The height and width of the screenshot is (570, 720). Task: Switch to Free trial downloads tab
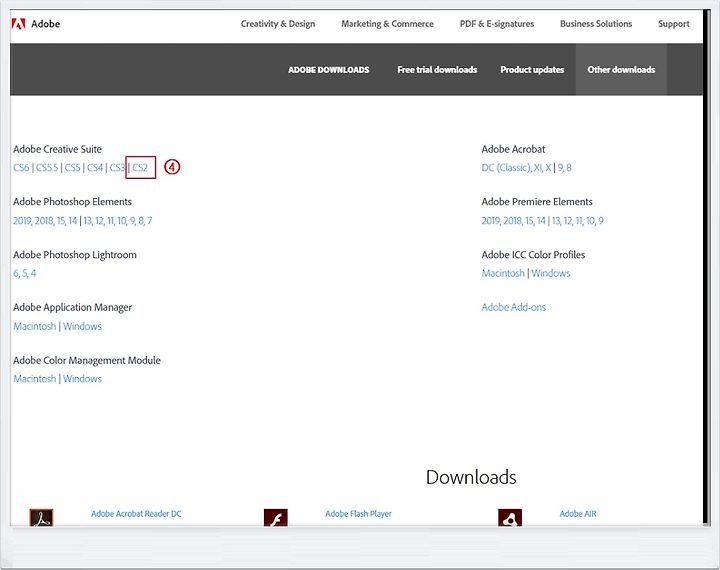[x=437, y=70]
